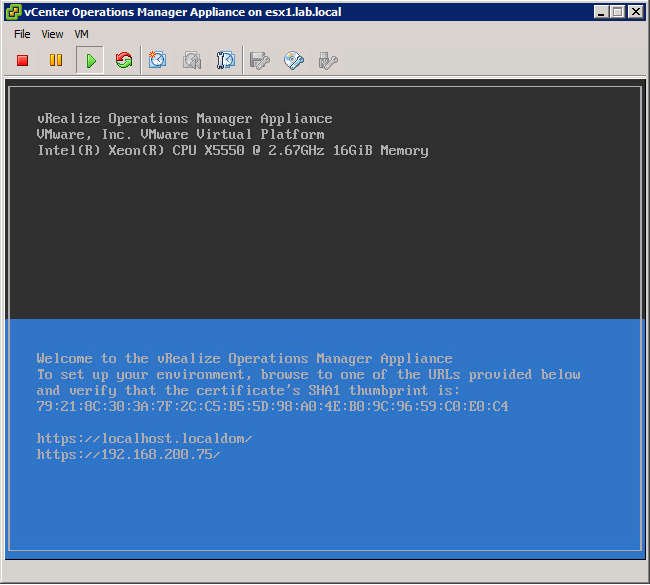
Task: Click the 'Welcome to the vRealize Operations Manager' line
Action: 245,359
